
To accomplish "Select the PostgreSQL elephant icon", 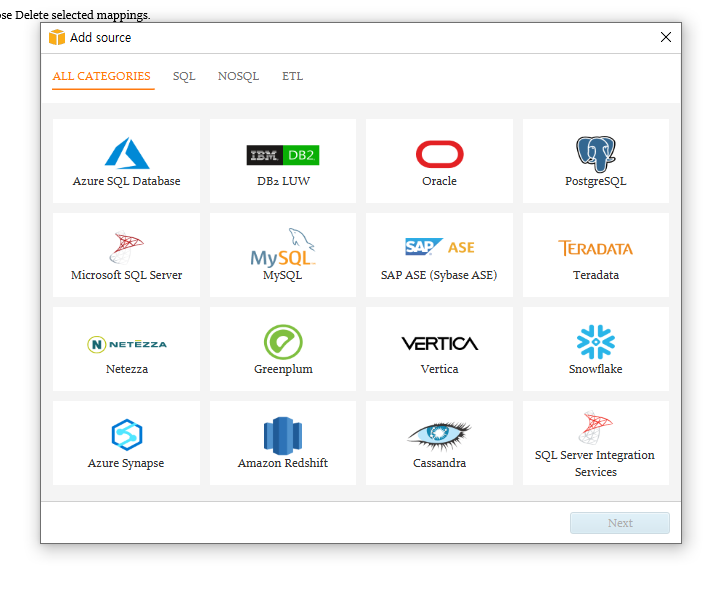I will (596, 154).
